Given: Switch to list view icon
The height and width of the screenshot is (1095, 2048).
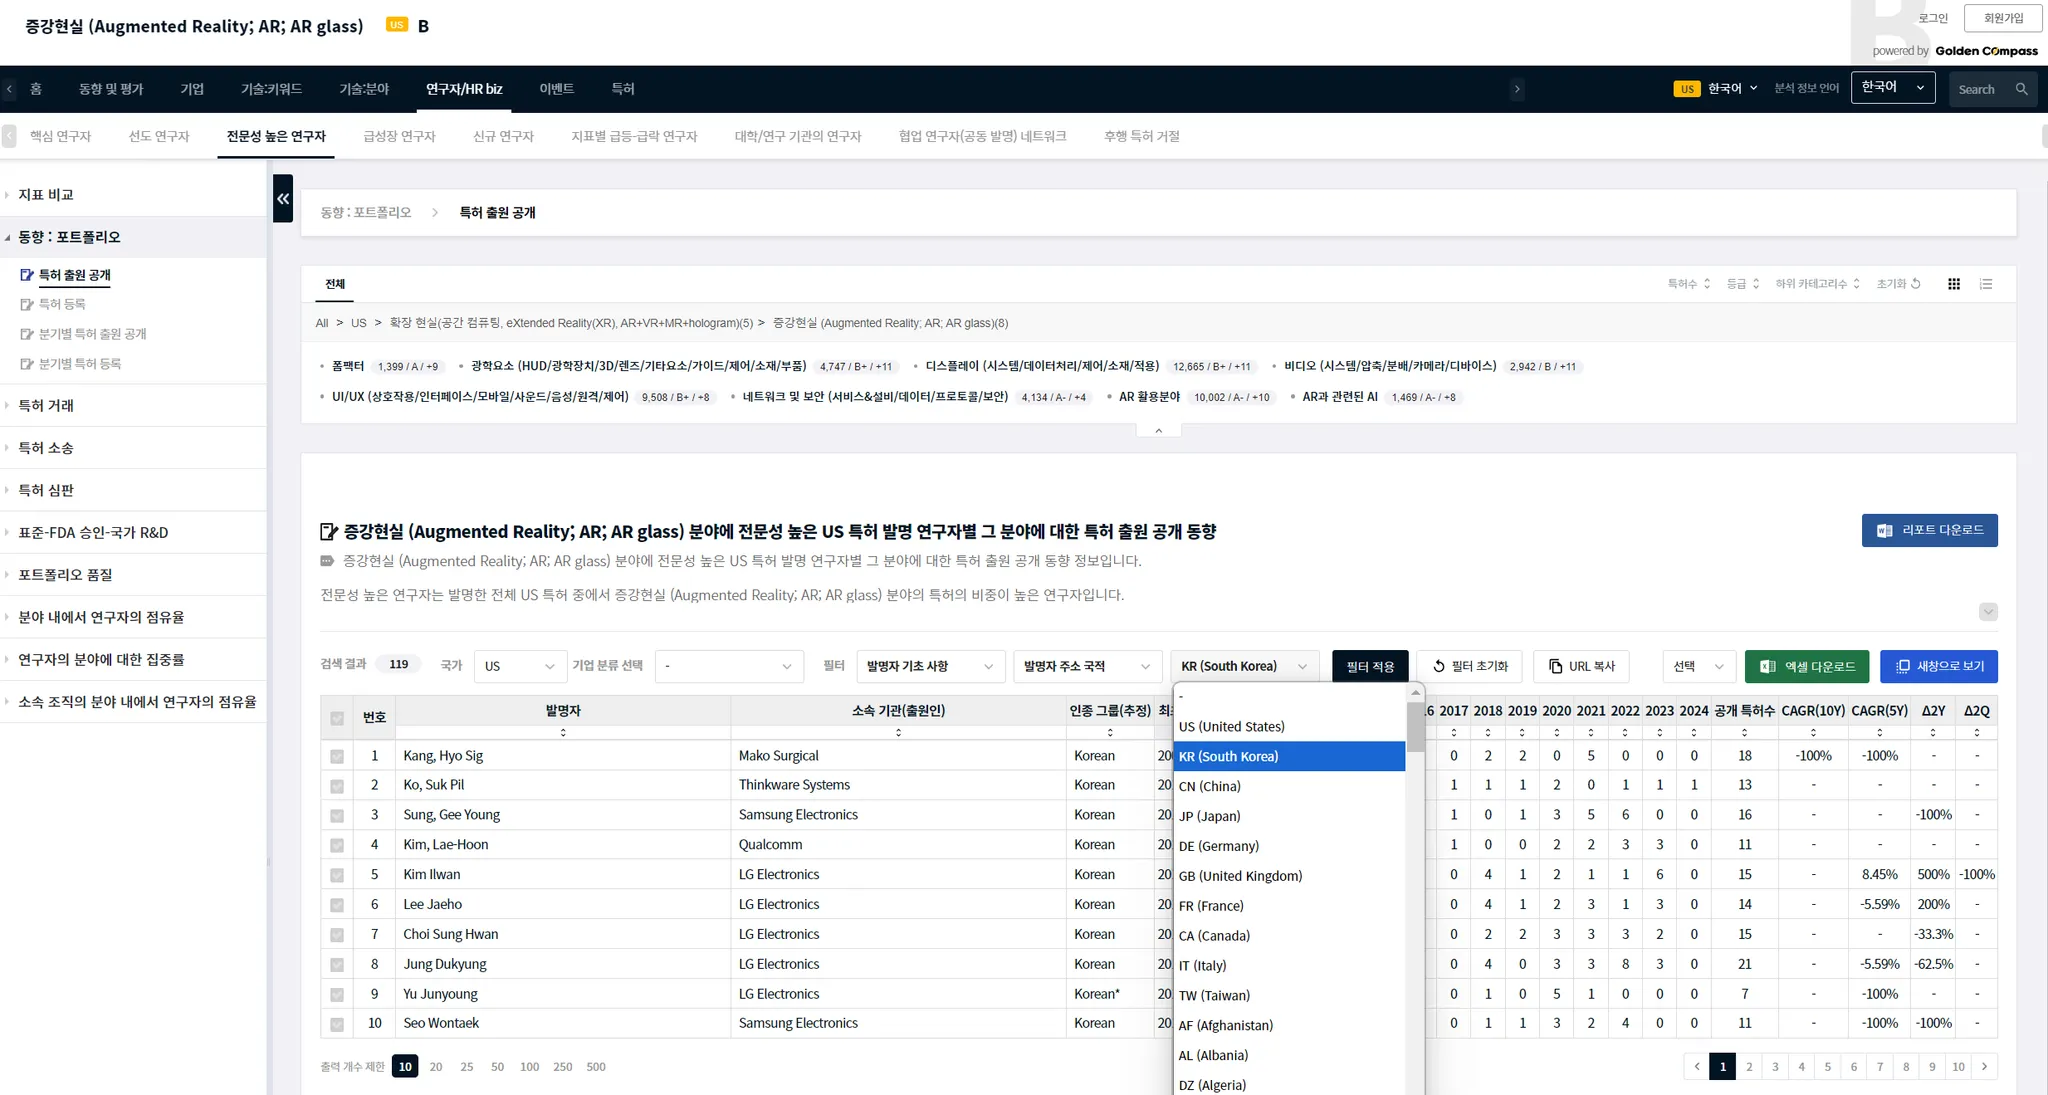Looking at the screenshot, I should (x=1986, y=284).
